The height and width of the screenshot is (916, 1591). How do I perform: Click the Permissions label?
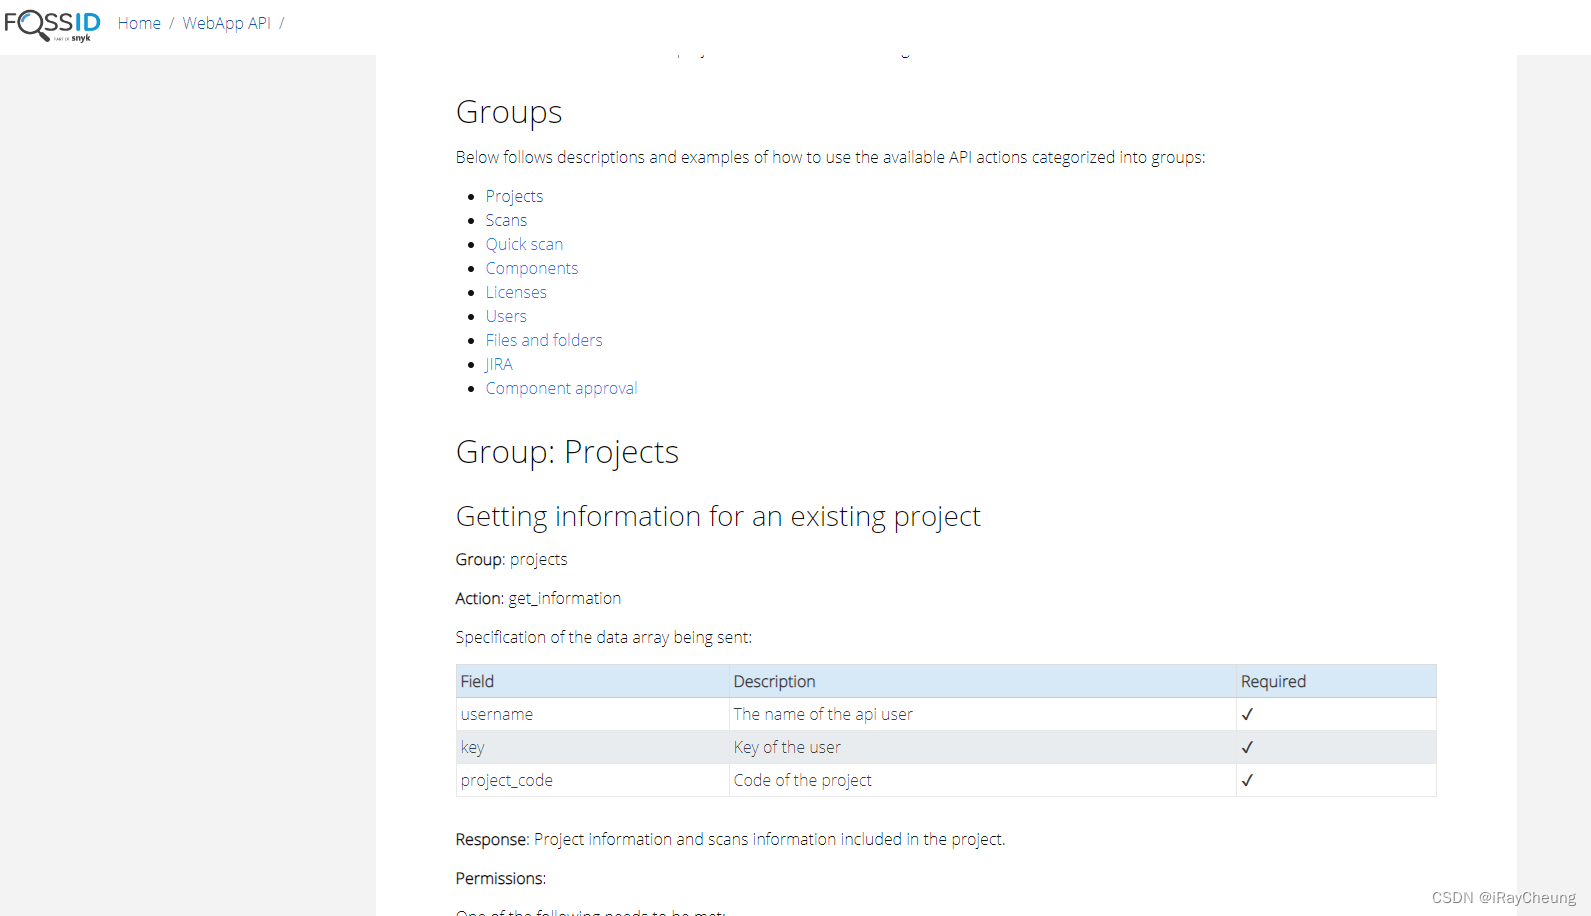(x=501, y=878)
